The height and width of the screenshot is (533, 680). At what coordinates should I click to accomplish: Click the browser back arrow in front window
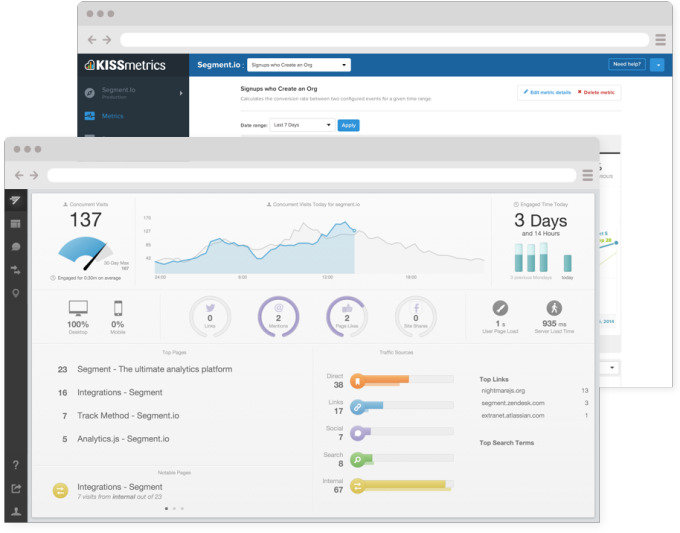coord(19,175)
